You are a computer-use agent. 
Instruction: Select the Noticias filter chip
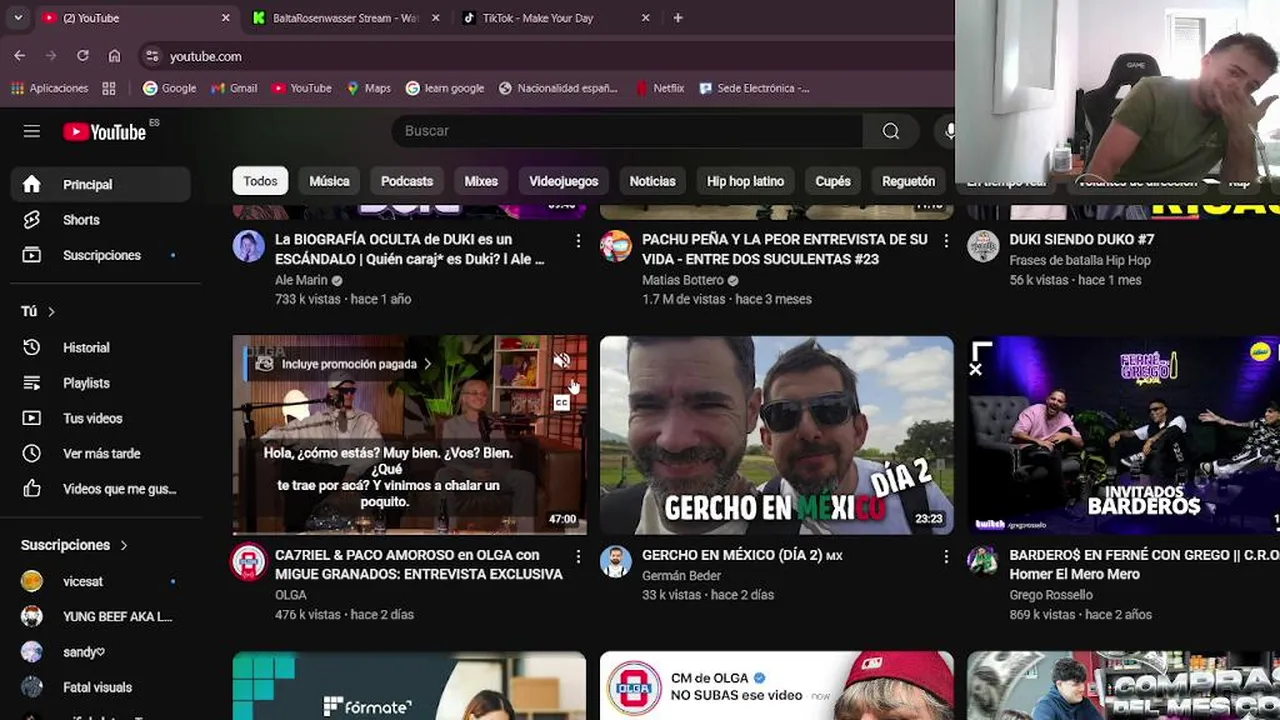pos(652,181)
